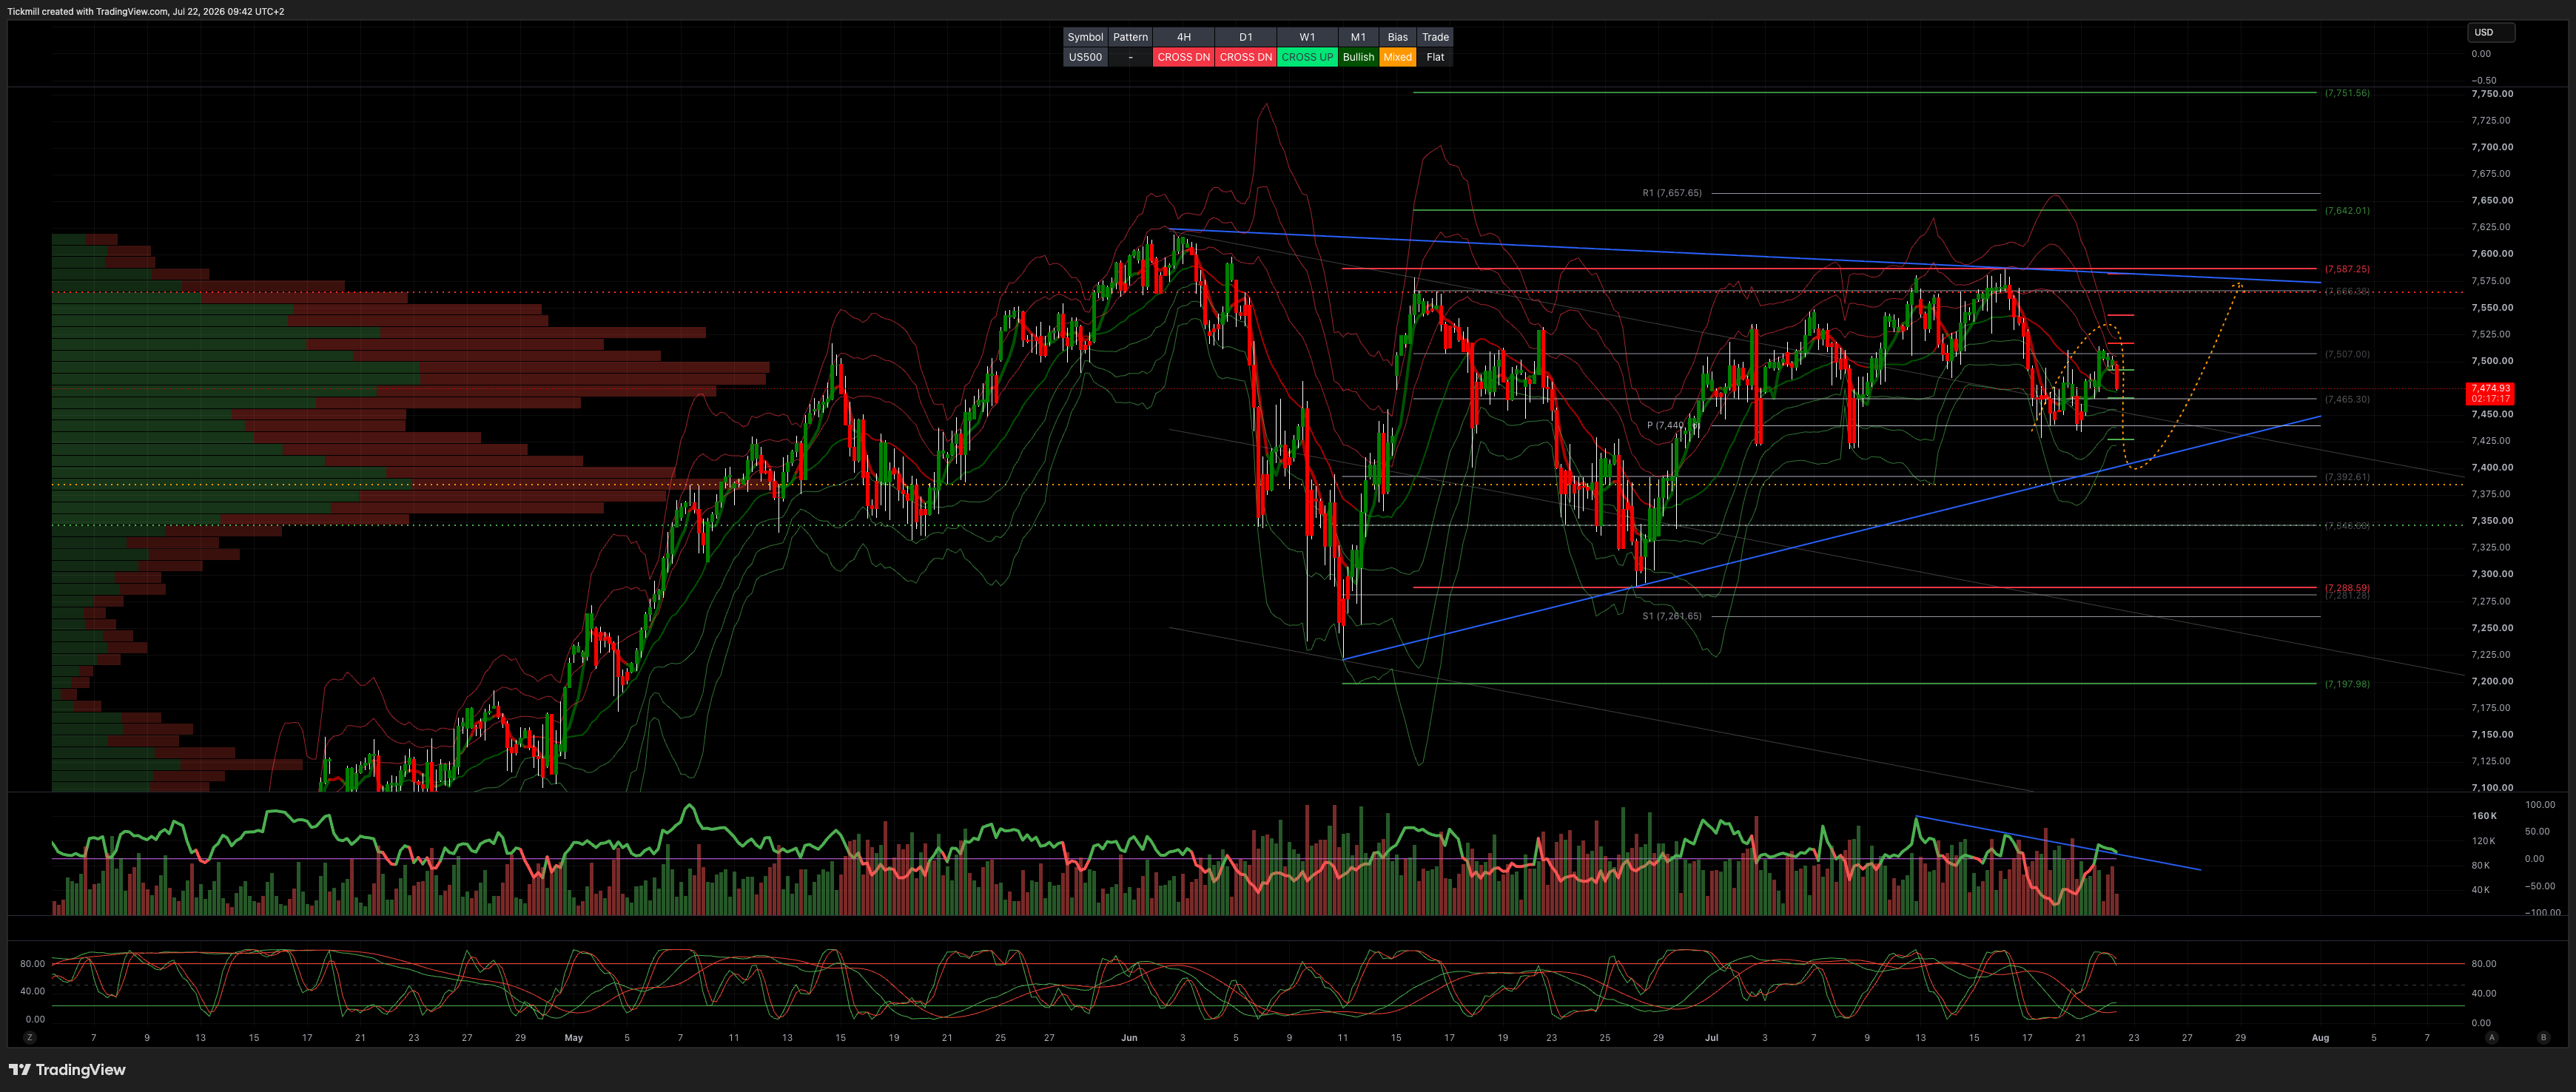The width and height of the screenshot is (2576, 1092).
Task: Click the Aug marker on the time axis
Action: click(x=2320, y=1038)
